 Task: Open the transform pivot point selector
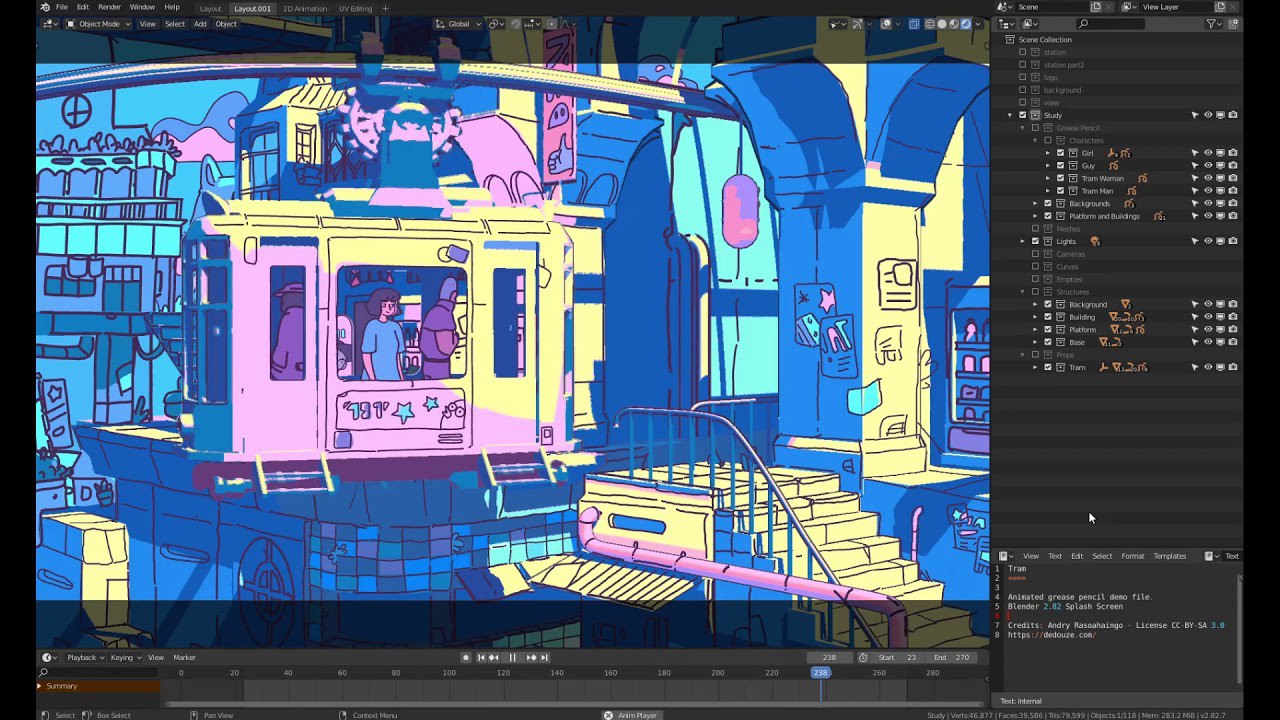point(497,24)
